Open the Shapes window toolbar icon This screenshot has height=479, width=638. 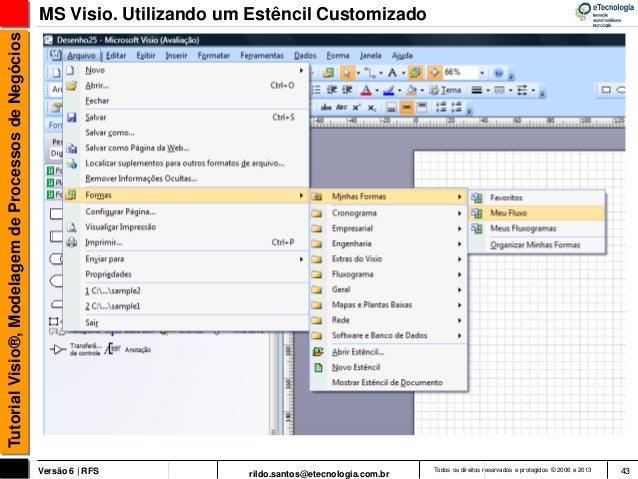point(328,73)
